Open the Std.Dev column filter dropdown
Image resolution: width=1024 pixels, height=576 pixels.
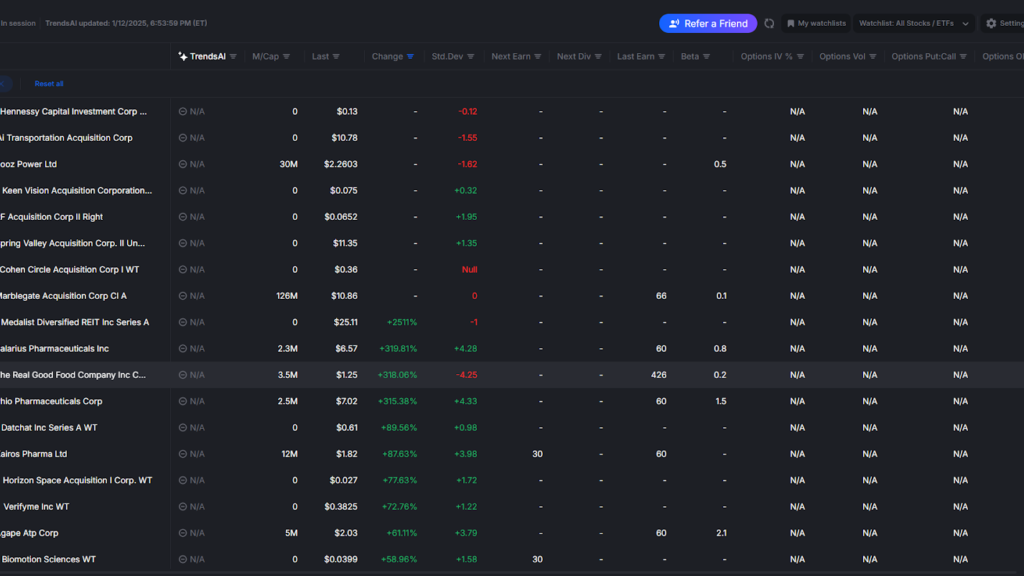coord(470,56)
